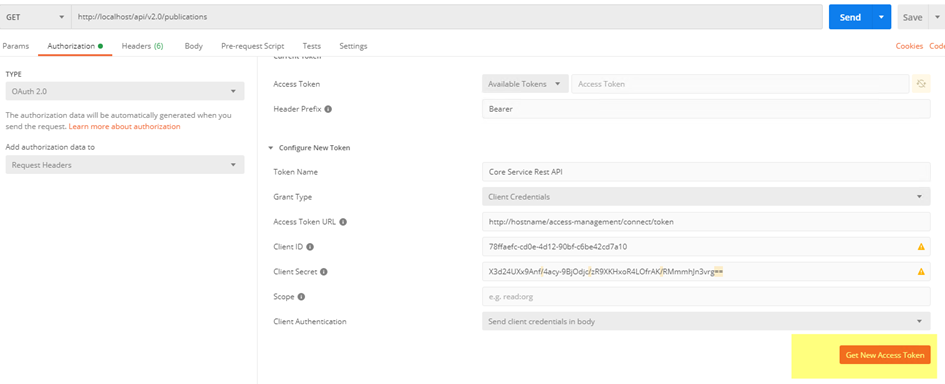This screenshot has width=945, height=384.
Task: Click the Send arrow dropdown
Action: click(881, 17)
